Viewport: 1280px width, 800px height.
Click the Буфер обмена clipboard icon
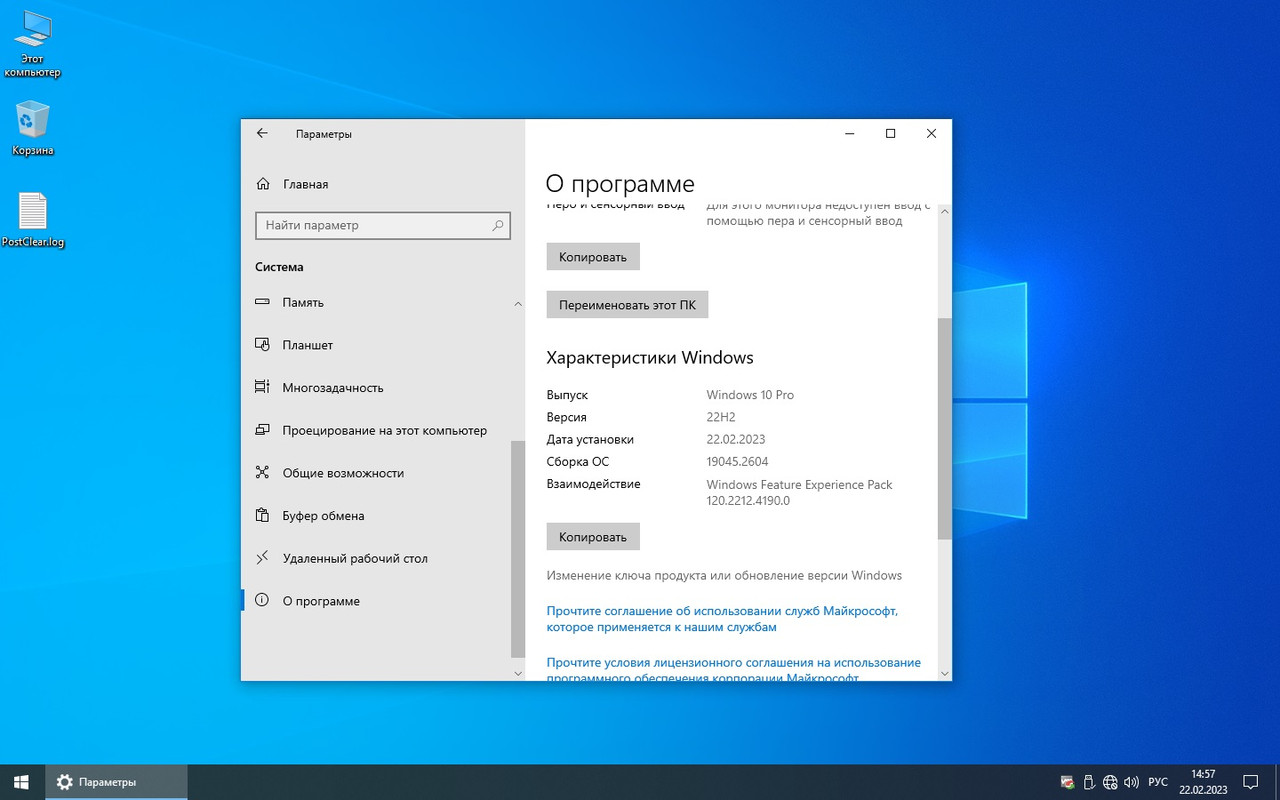point(262,516)
